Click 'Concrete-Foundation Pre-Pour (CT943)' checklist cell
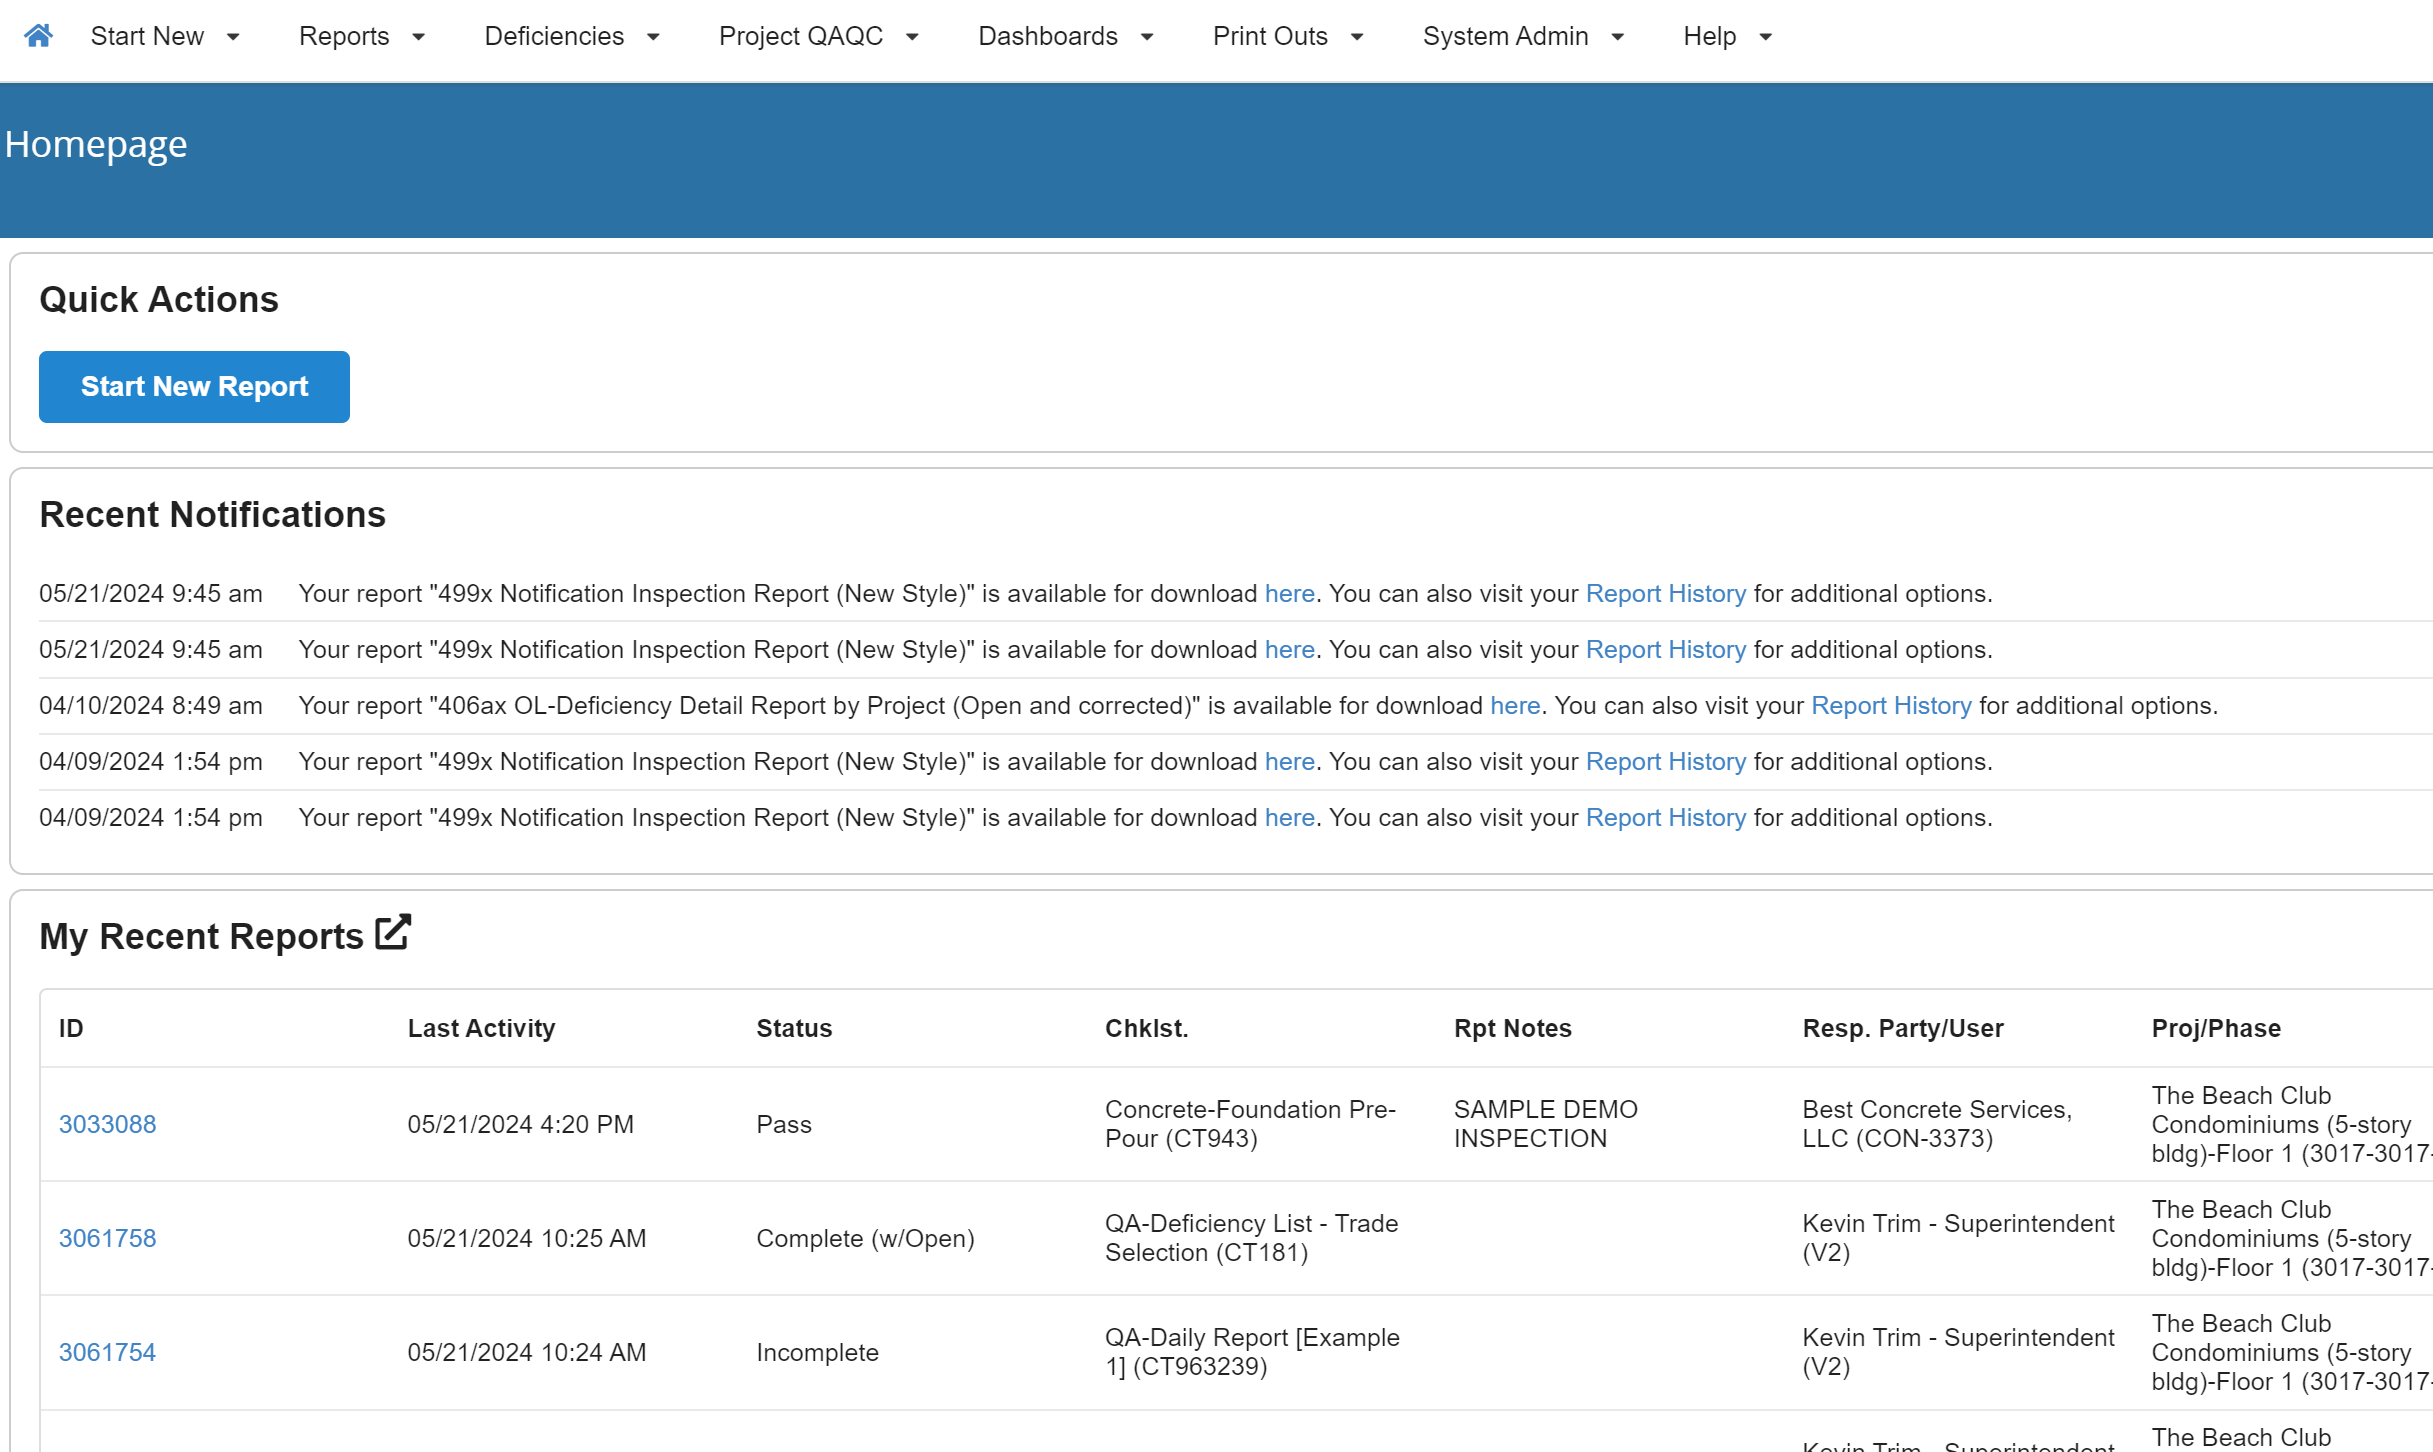This screenshot has width=2433, height=1452. click(1250, 1124)
